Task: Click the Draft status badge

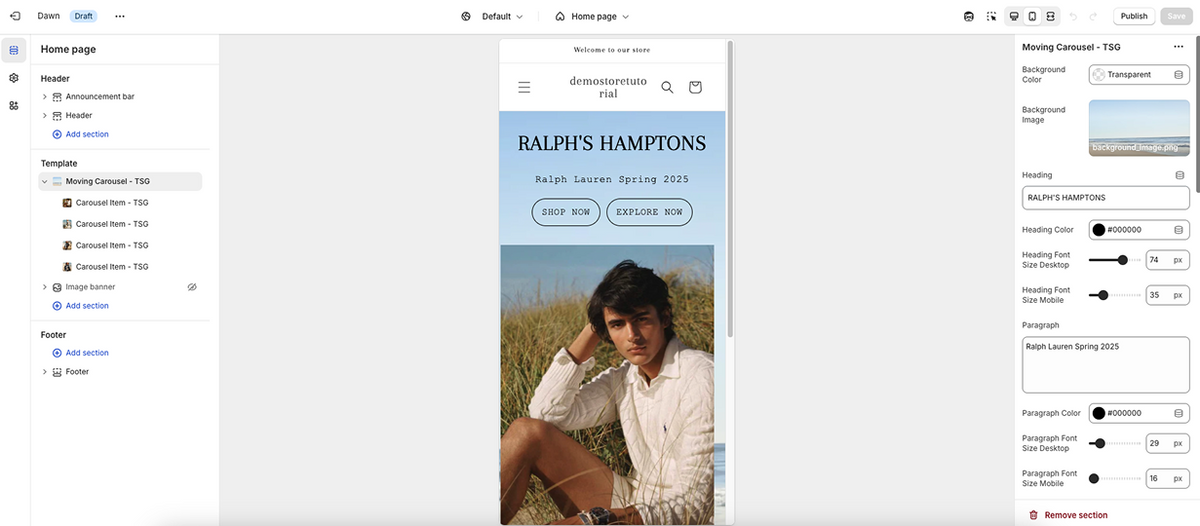Action: (x=83, y=16)
